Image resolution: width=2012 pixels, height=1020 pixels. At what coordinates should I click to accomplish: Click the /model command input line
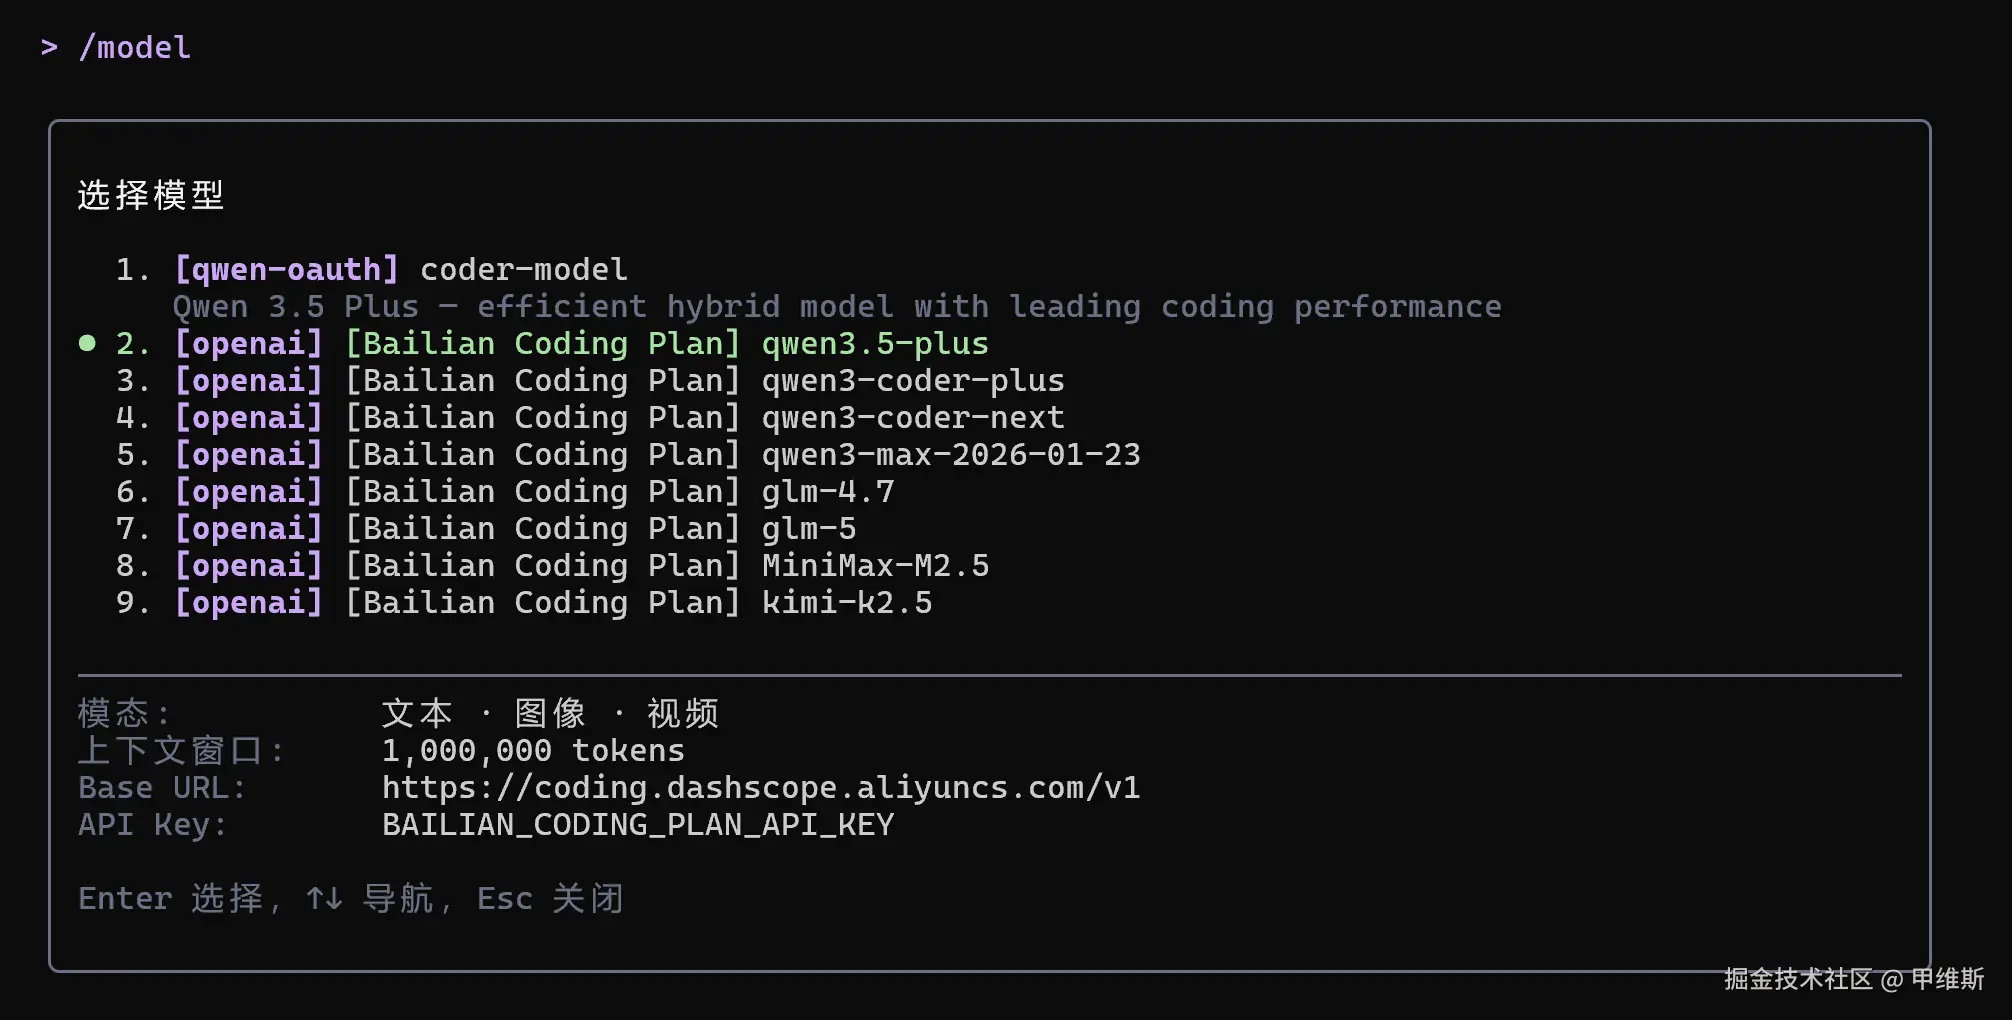[x=134, y=48]
